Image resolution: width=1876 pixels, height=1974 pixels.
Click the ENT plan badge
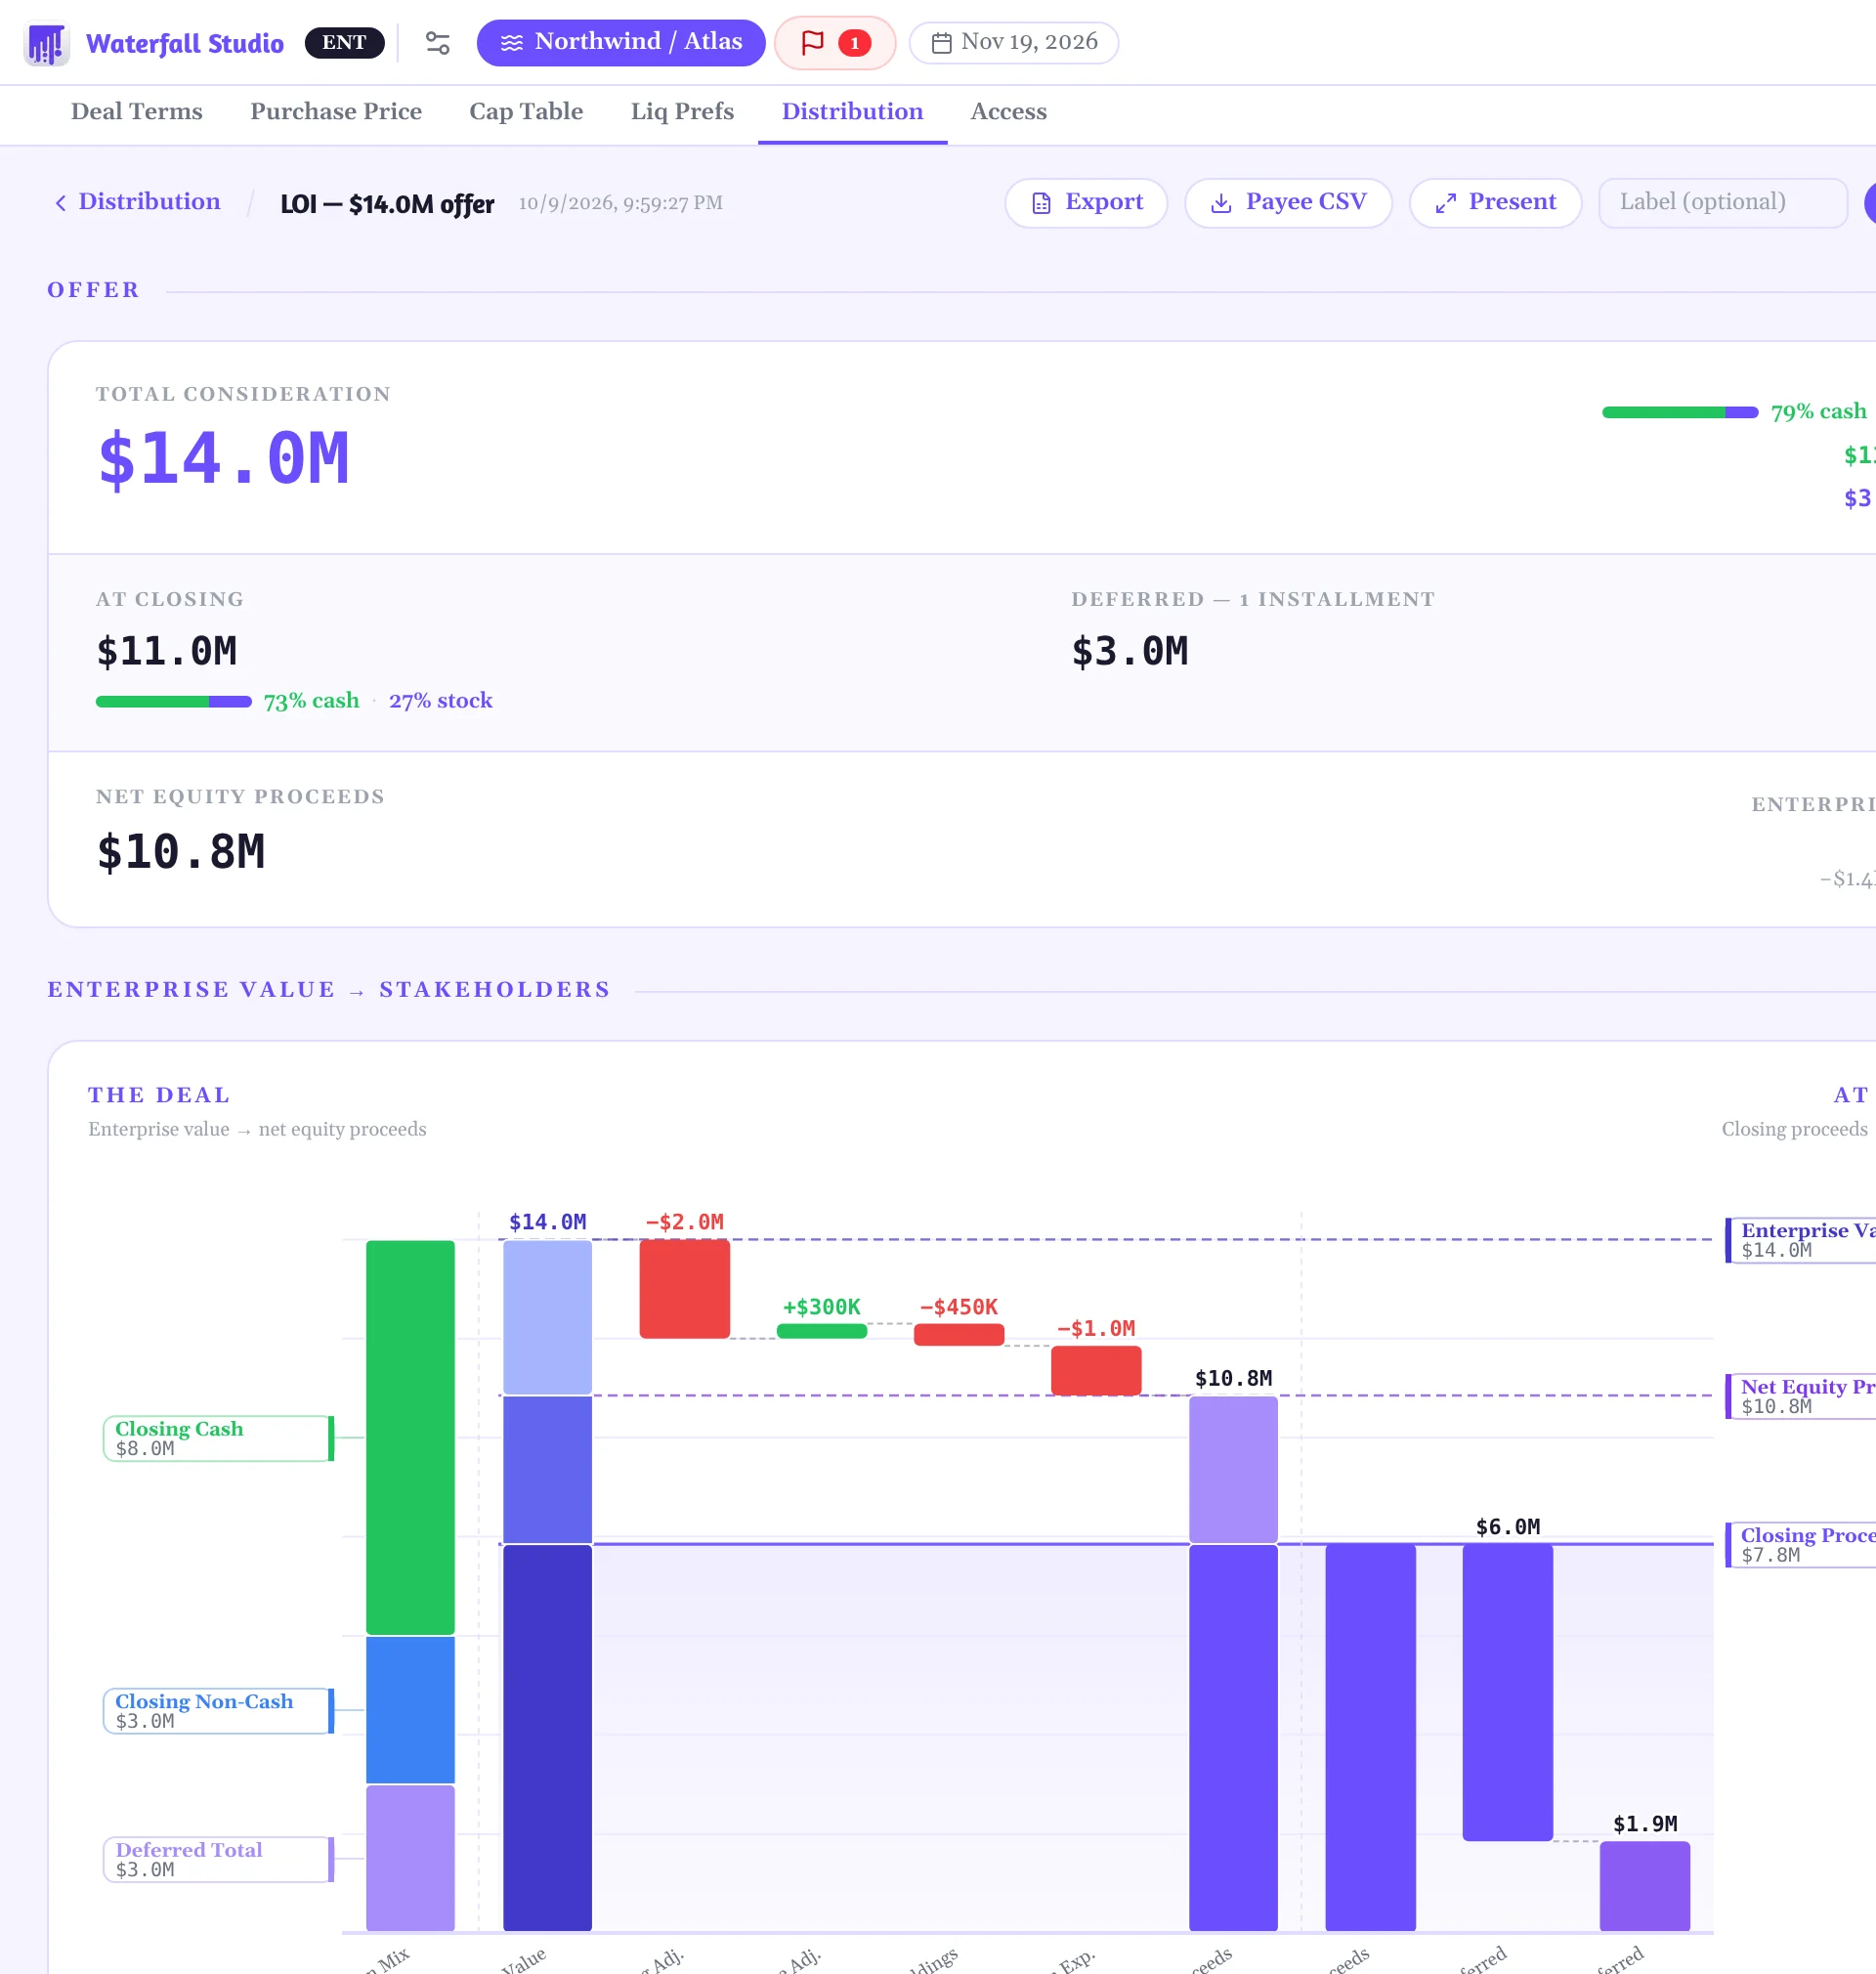(344, 43)
